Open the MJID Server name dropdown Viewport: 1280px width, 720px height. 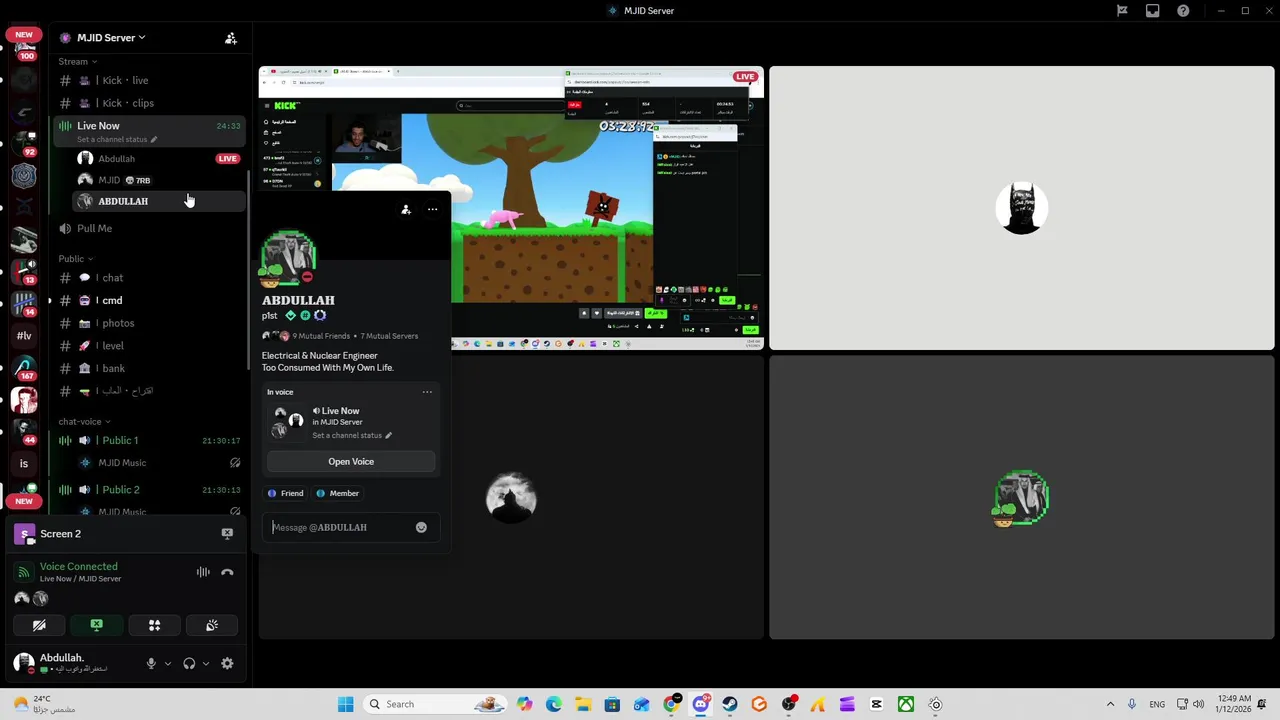[111, 38]
